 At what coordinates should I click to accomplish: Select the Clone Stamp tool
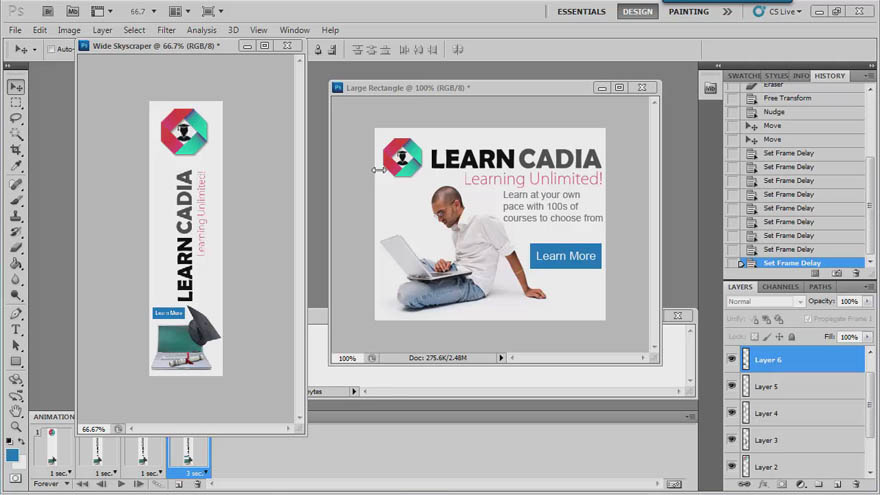pyautogui.click(x=16, y=216)
